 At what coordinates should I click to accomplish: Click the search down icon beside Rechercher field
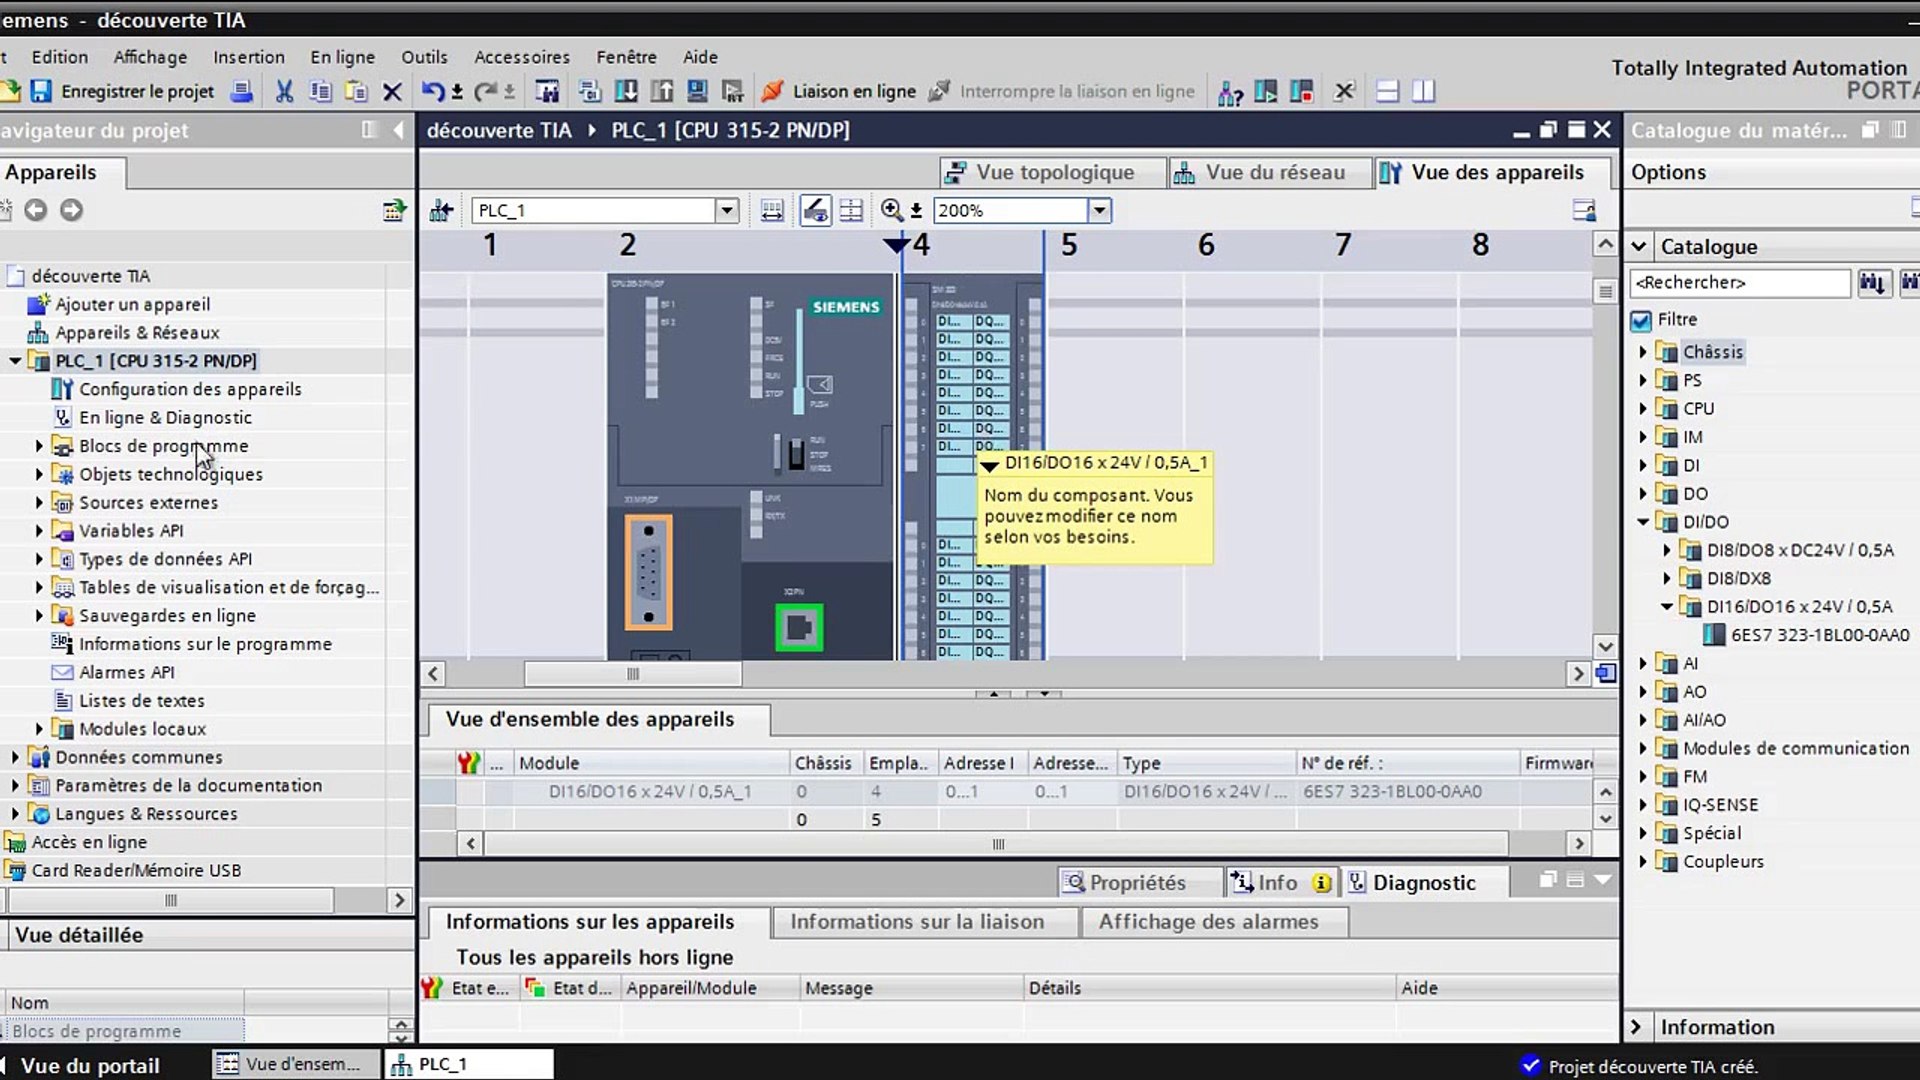coord(1872,283)
